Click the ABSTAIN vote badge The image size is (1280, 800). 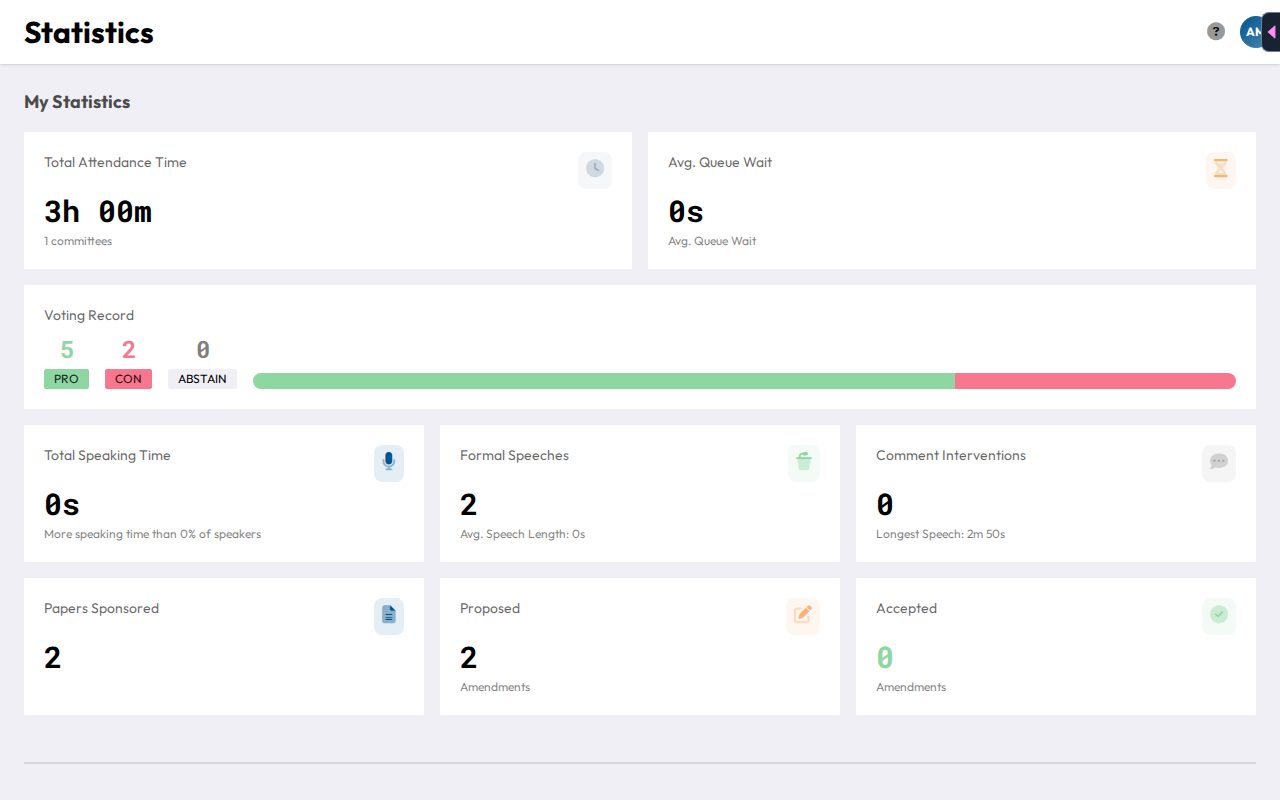tap(202, 379)
